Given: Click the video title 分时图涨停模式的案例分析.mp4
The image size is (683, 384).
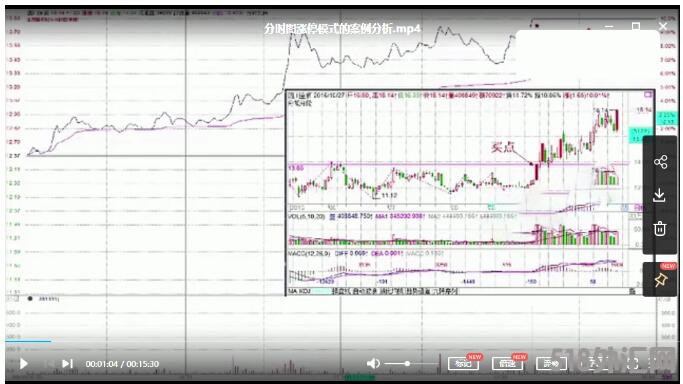Looking at the screenshot, I should click(342, 29).
